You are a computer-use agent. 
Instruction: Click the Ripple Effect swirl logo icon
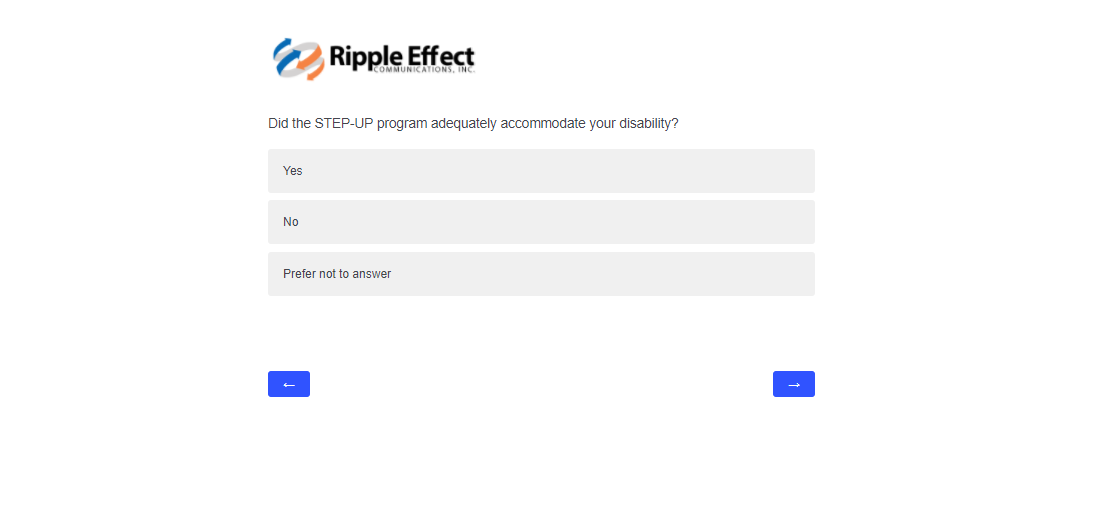[298, 59]
